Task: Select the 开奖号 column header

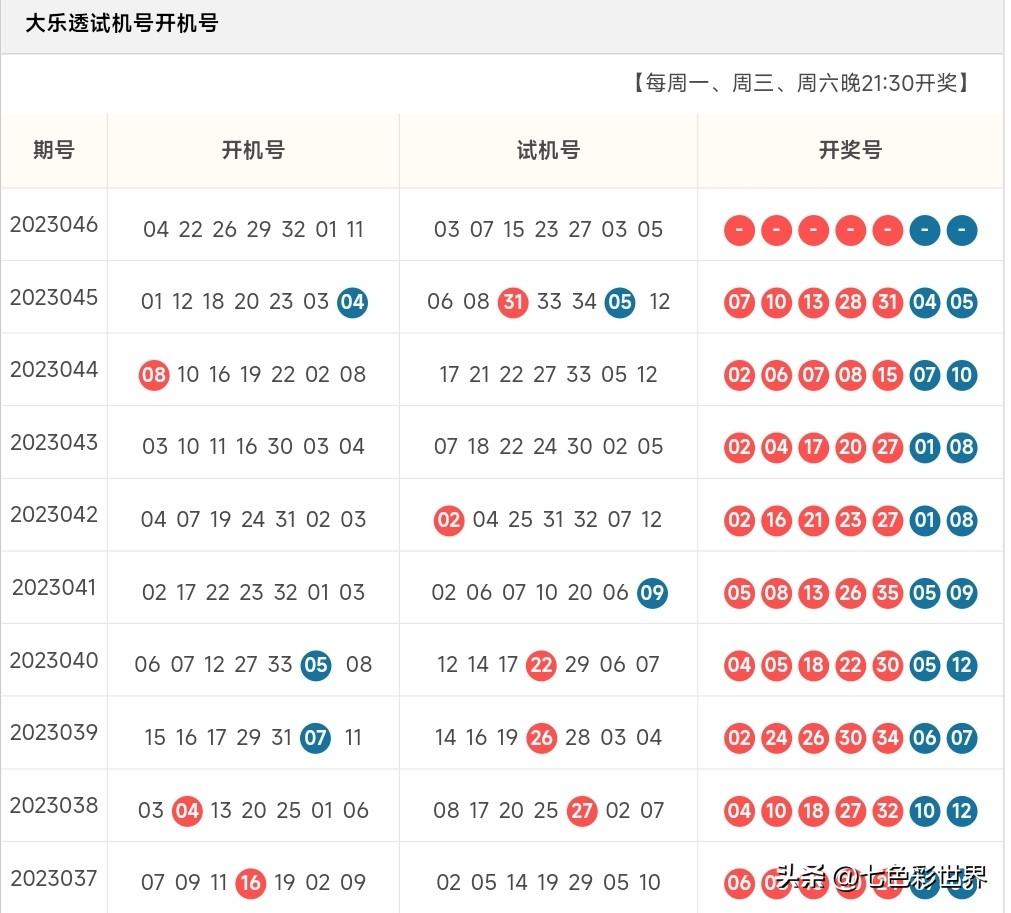Action: (x=850, y=150)
